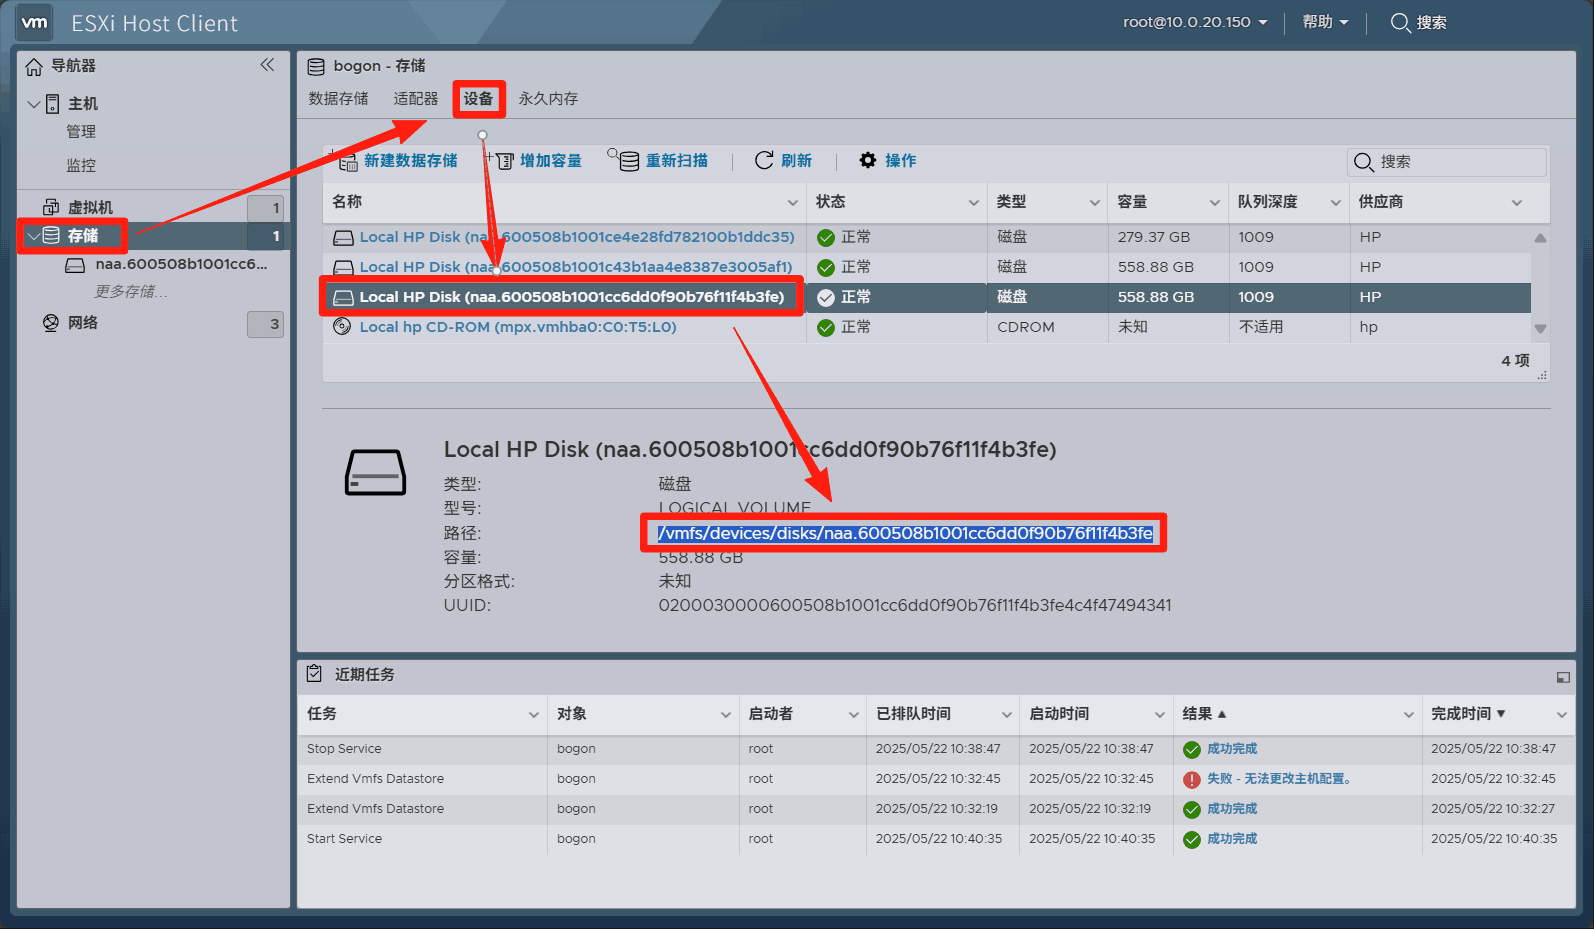Click into the device search field
This screenshot has height=929, width=1594.
coord(1447,162)
